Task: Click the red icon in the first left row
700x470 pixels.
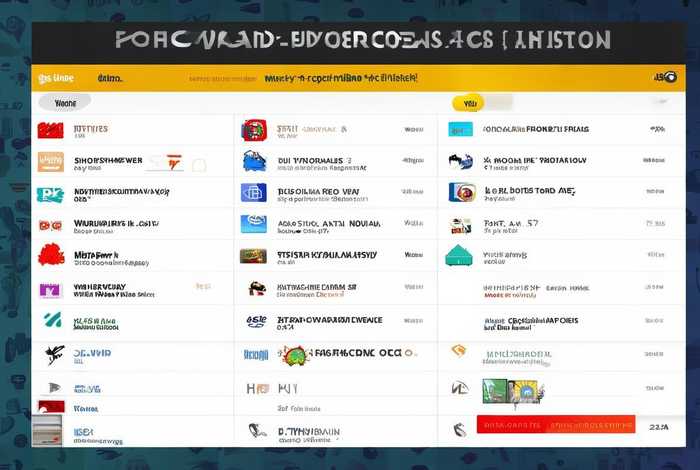Action: (x=50, y=129)
